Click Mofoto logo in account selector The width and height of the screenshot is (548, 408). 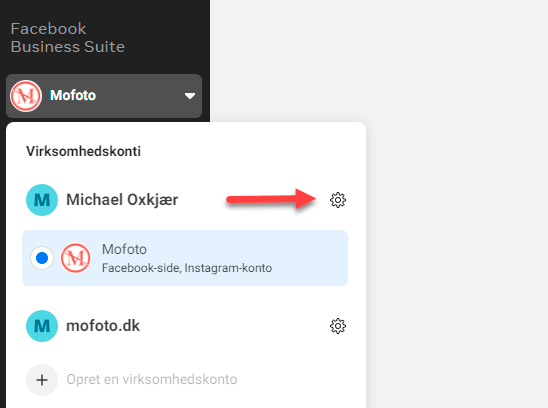[x=26, y=96]
